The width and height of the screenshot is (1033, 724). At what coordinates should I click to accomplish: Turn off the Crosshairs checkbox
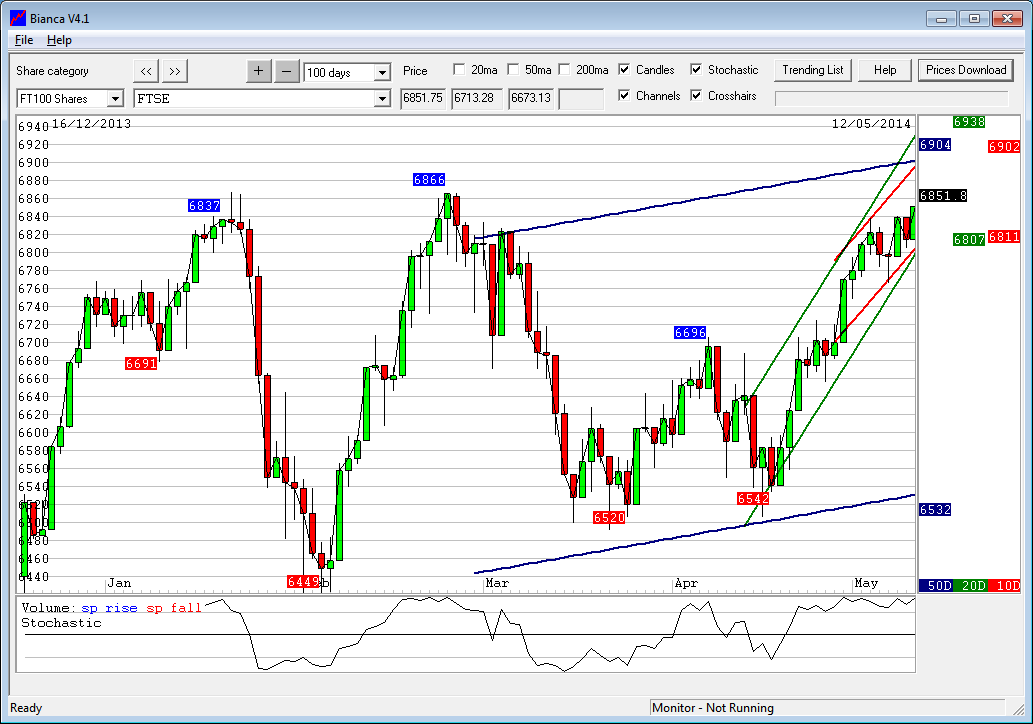[x=696, y=96]
